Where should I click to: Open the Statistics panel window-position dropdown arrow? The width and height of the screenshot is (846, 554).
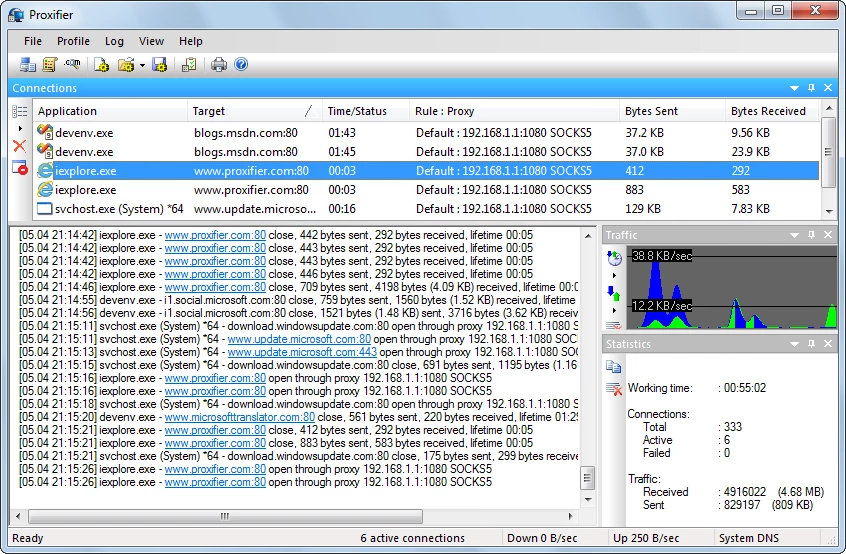click(x=794, y=344)
